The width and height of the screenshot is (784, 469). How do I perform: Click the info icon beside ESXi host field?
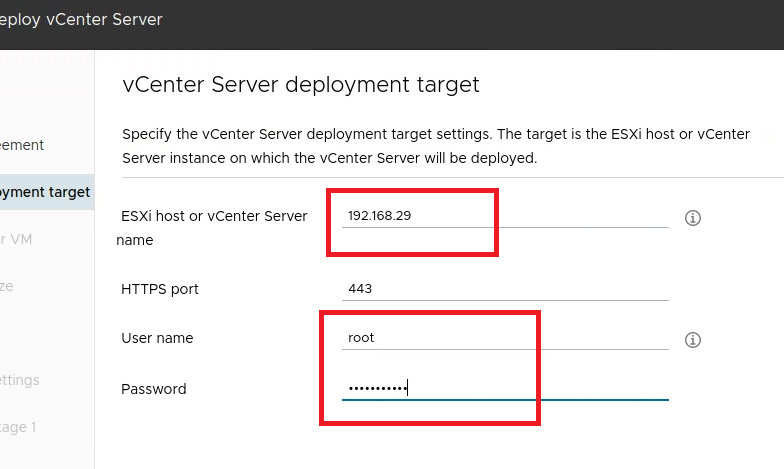(x=692, y=218)
